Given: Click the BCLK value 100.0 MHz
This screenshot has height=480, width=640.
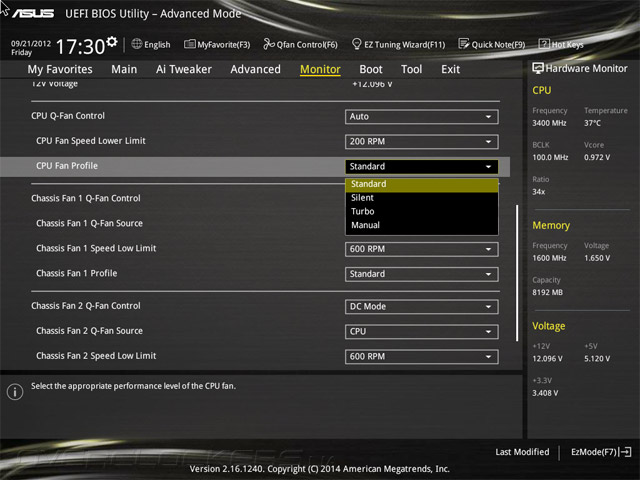Looking at the screenshot, I should pos(550,157).
